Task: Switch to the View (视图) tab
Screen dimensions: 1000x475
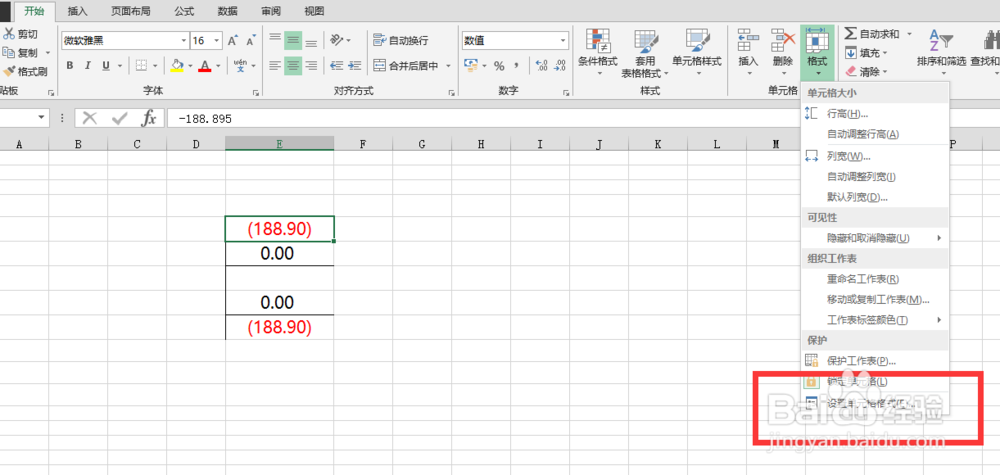Action: [x=314, y=11]
